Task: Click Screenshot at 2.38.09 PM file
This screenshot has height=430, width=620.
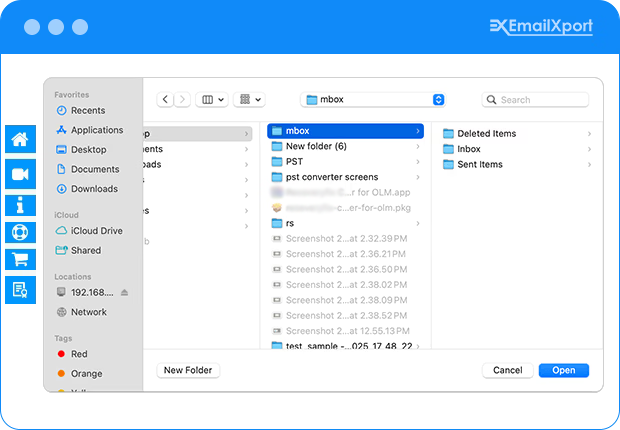Action: 346,300
